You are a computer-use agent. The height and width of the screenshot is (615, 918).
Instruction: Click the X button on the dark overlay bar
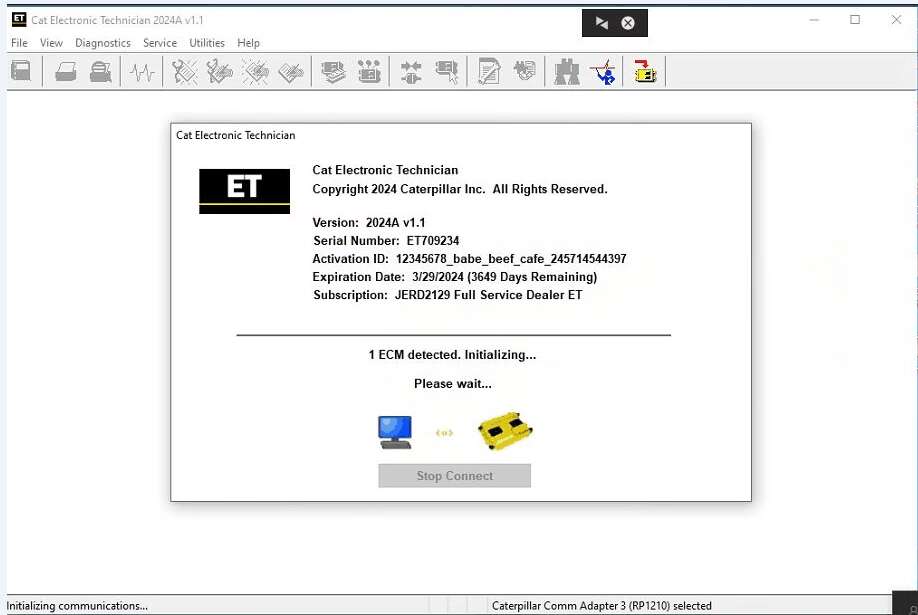pos(628,23)
